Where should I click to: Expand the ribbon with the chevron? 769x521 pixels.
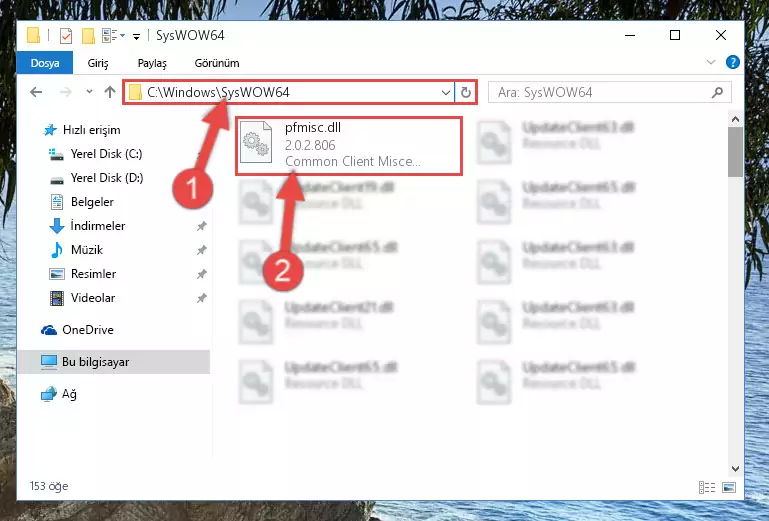(711, 62)
